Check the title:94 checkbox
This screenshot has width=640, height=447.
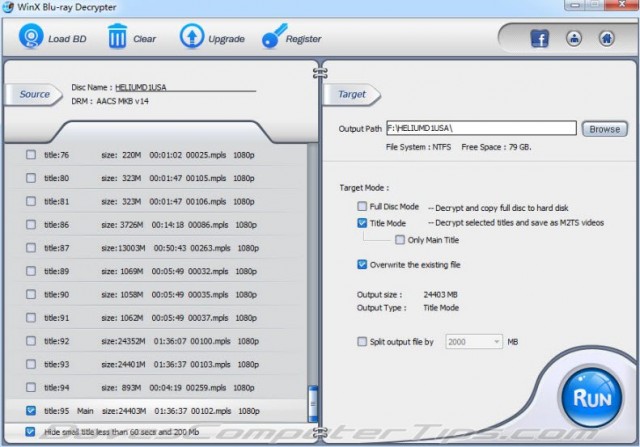(31, 387)
